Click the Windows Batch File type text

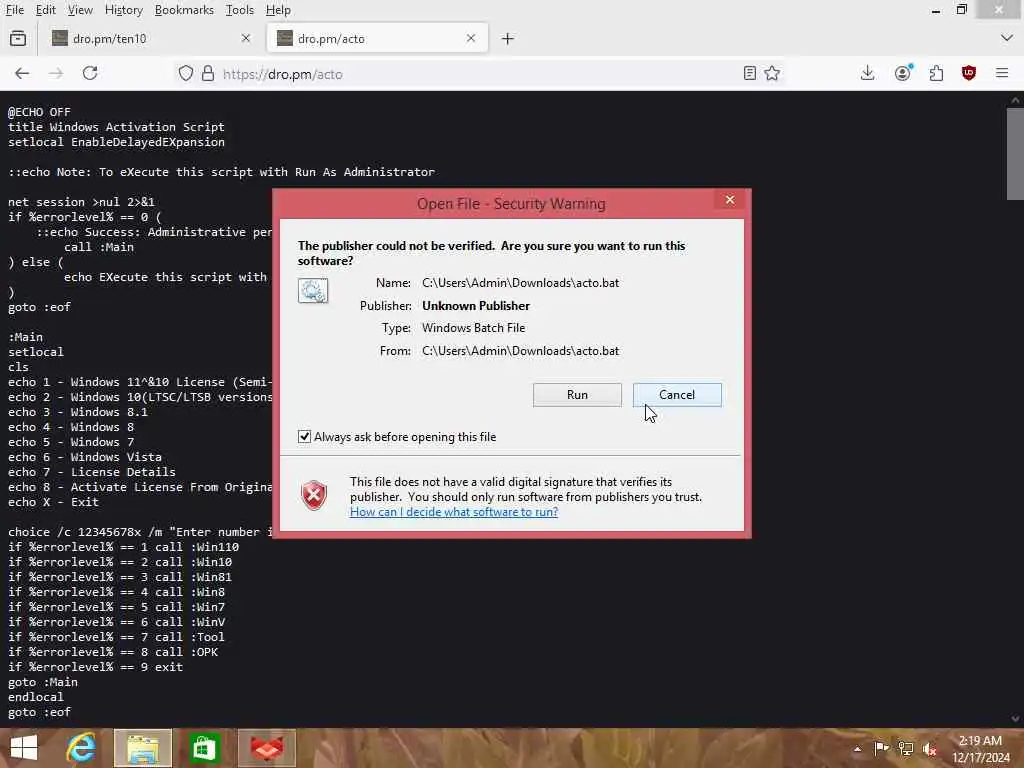(x=473, y=328)
